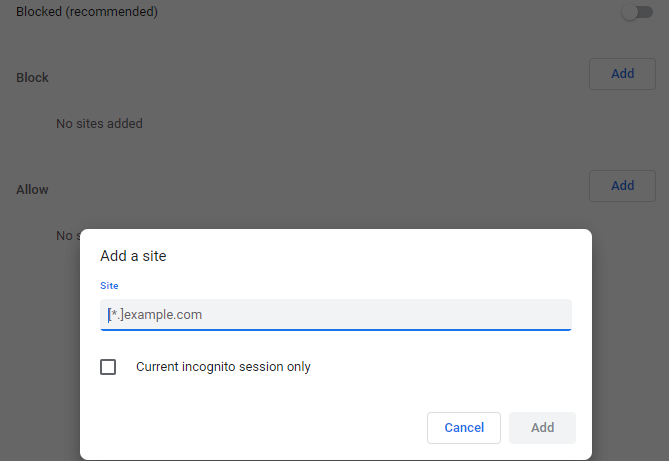The width and height of the screenshot is (669, 461).
Task: Click No sites added text under Block
Action: [99, 123]
